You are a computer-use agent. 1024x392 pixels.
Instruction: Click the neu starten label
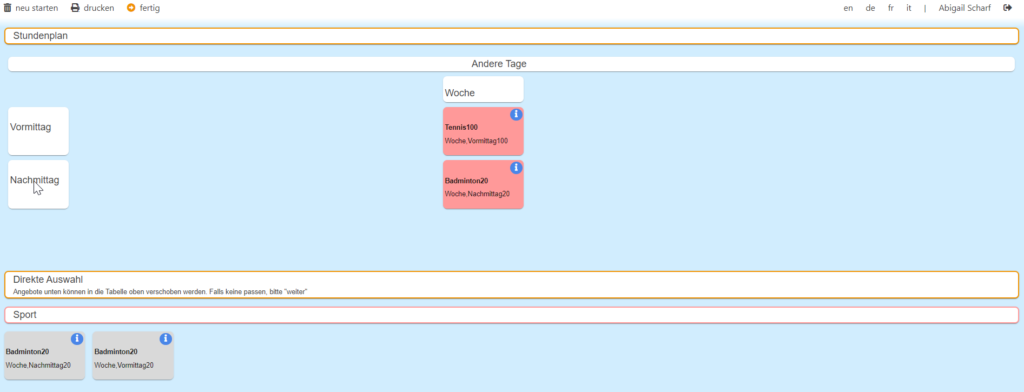(x=37, y=8)
